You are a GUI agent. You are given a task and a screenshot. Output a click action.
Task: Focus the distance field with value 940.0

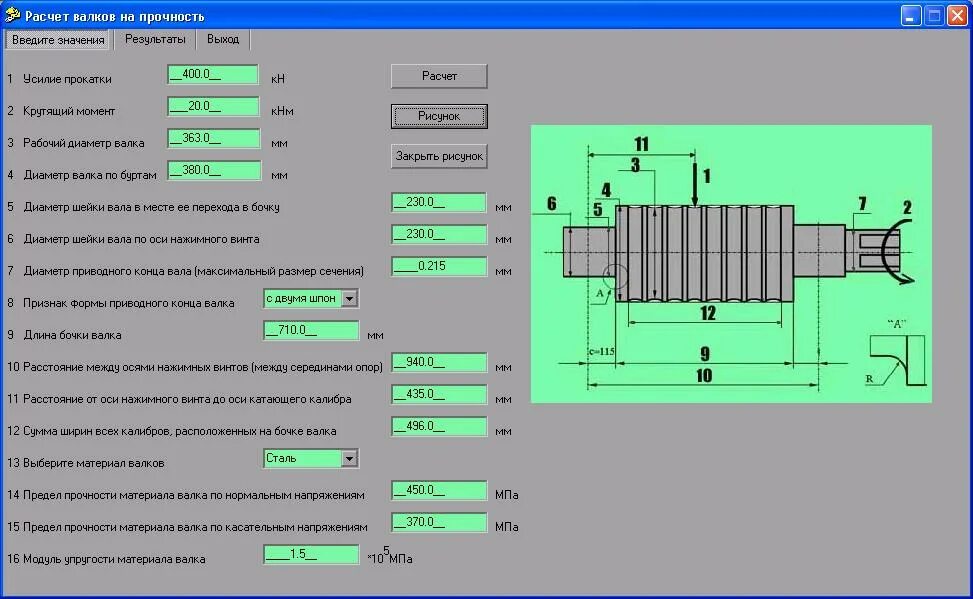click(x=439, y=363)
